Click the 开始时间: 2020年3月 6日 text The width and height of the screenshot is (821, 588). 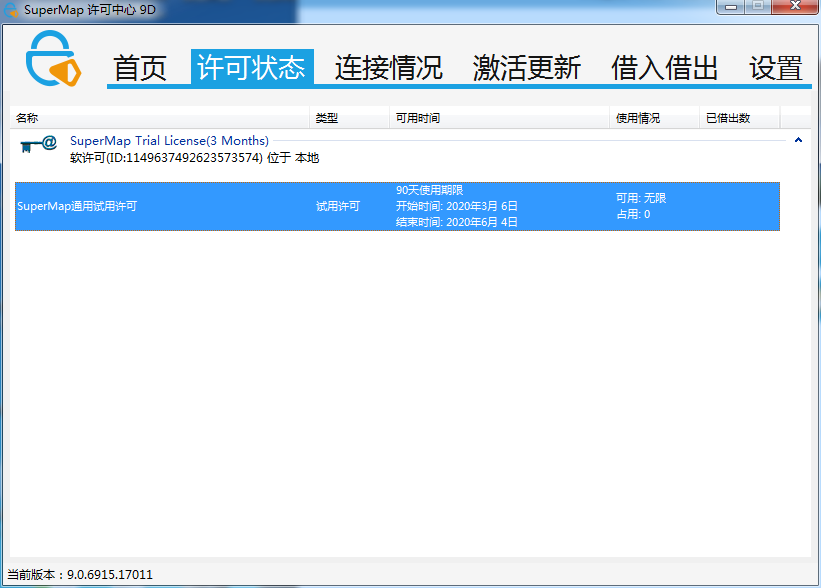click(457, 206)
